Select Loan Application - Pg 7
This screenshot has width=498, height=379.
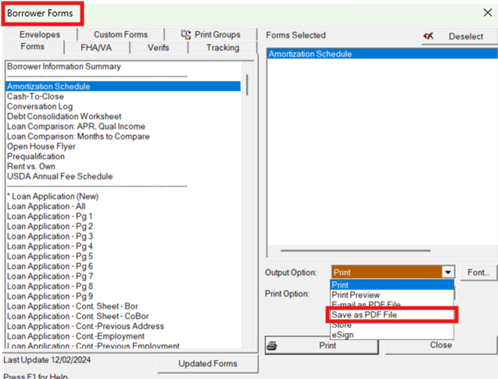(123, 276)
